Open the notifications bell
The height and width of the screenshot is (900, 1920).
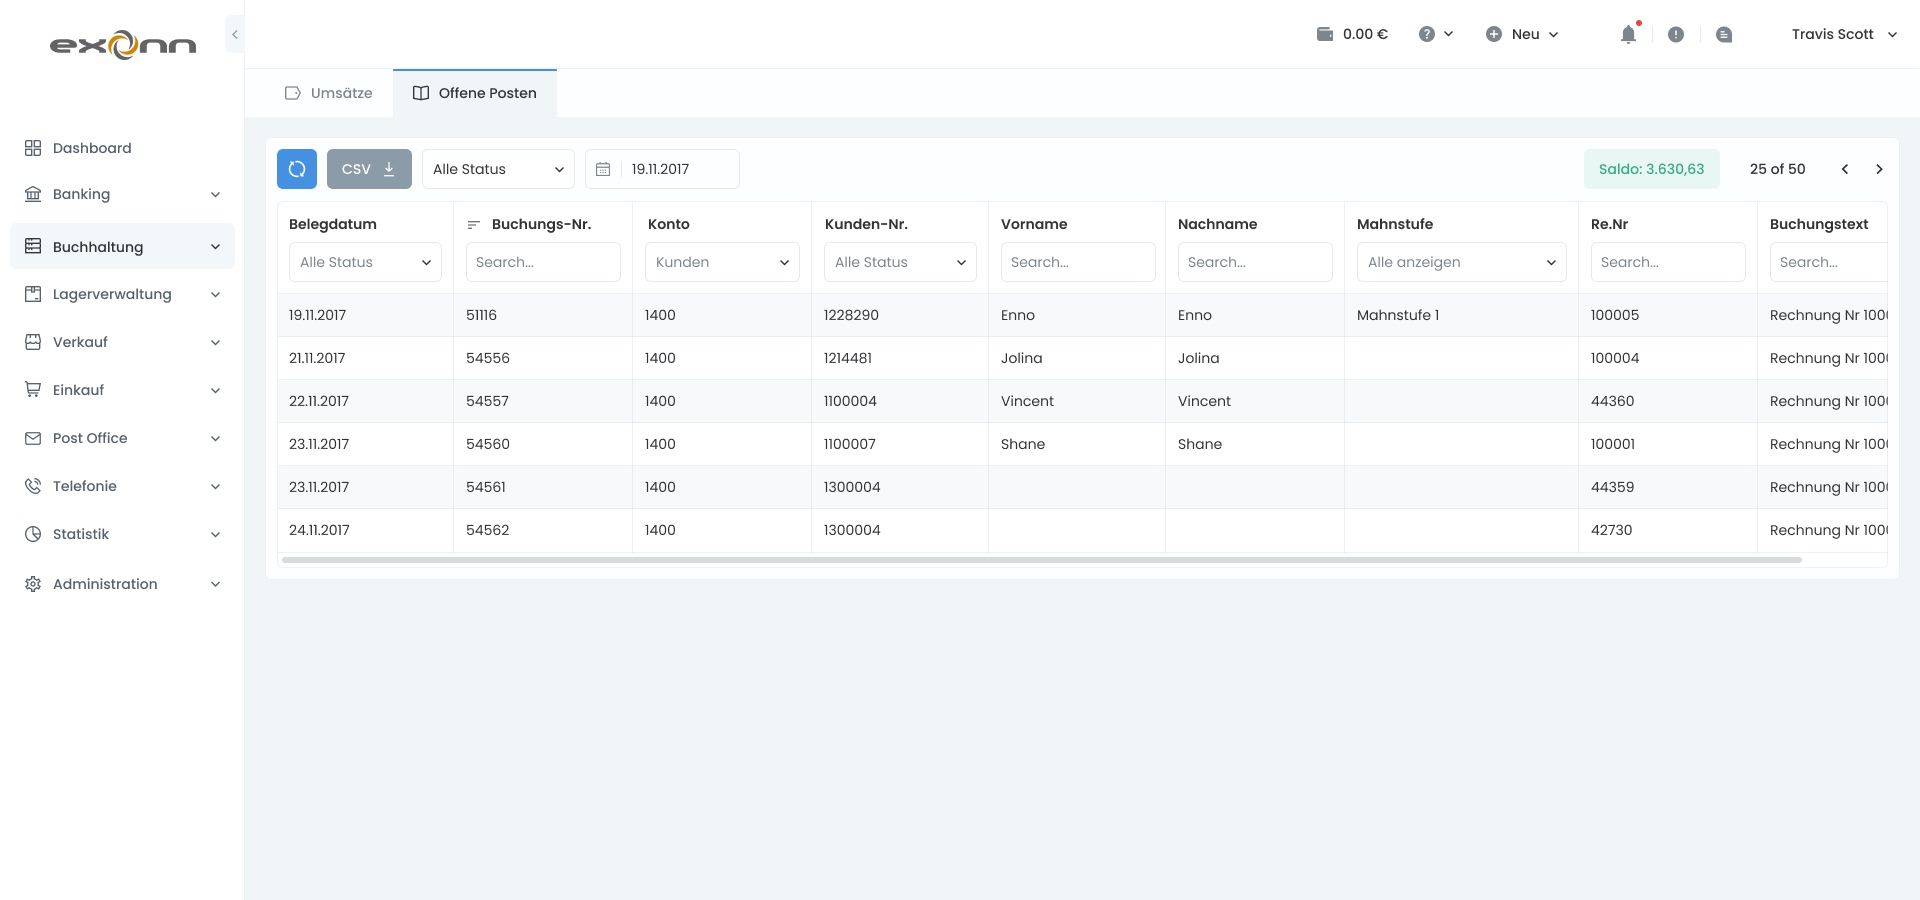click(x=1628, y=34)
